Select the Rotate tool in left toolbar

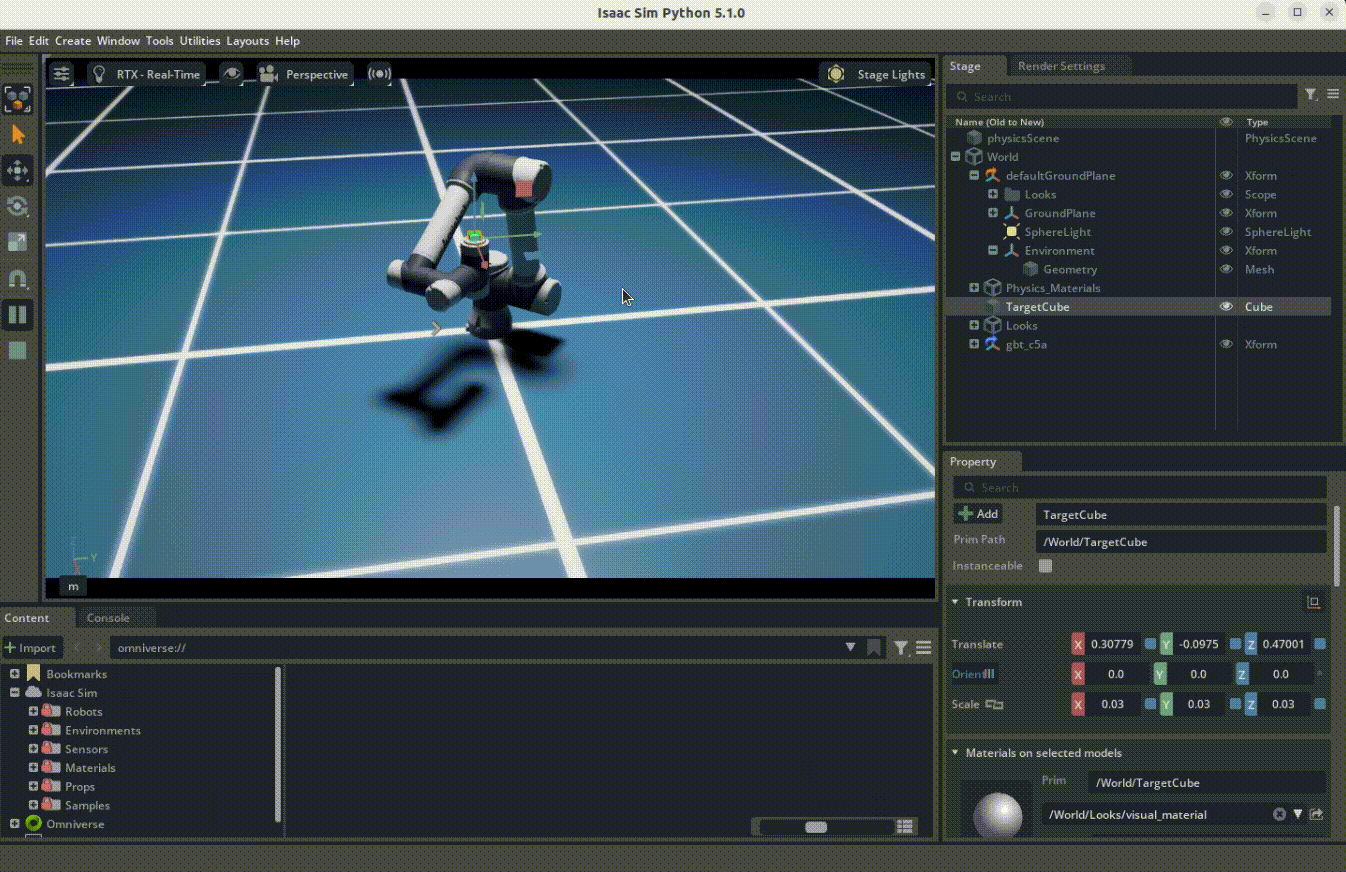coord(18,207)
